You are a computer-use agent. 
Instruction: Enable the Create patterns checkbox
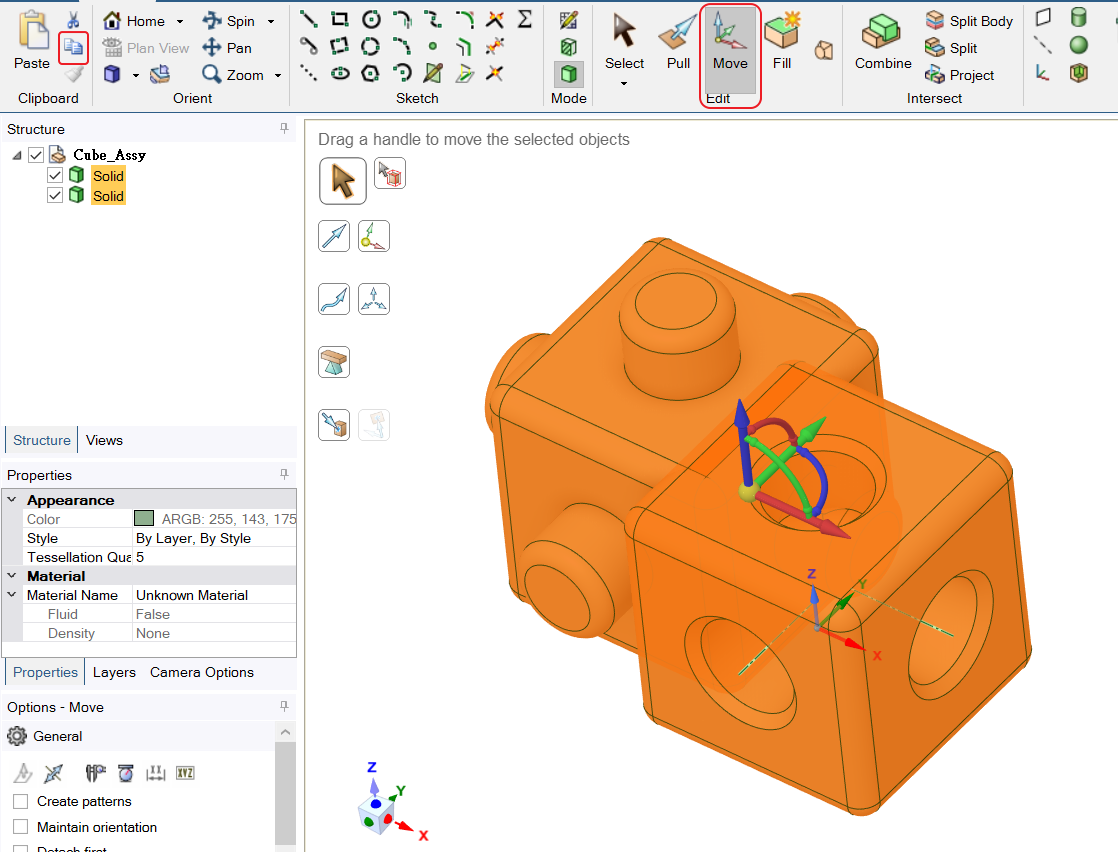[x=21, y=801]
